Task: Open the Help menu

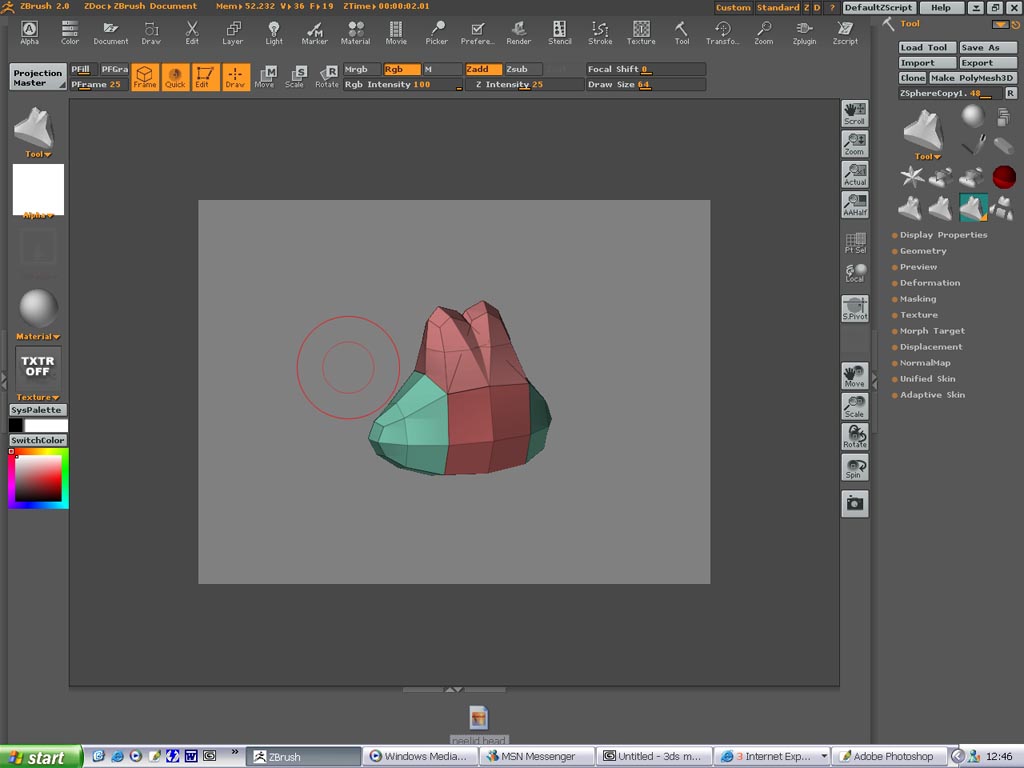Action: [941, 8]
